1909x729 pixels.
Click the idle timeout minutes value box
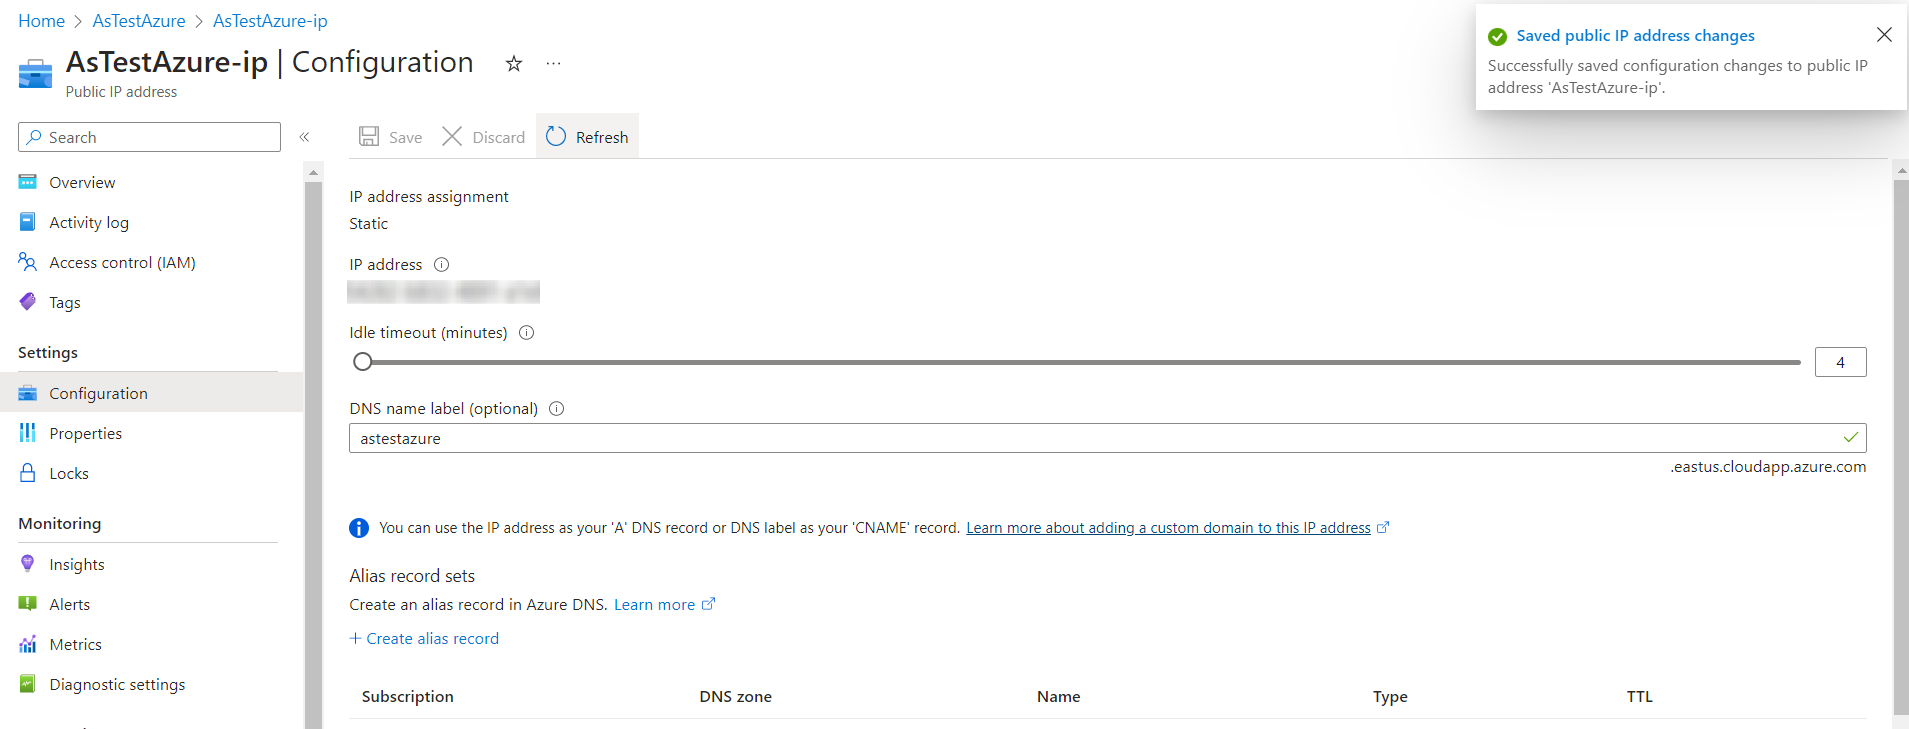(x=1839, y=362)
